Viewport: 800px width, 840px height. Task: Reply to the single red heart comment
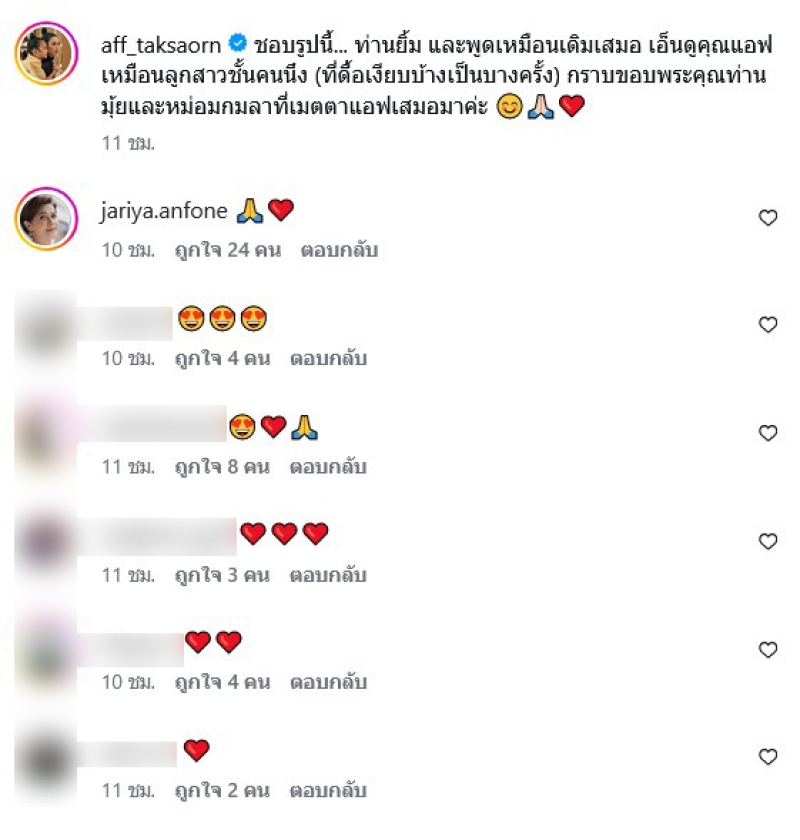click(328, 791)
